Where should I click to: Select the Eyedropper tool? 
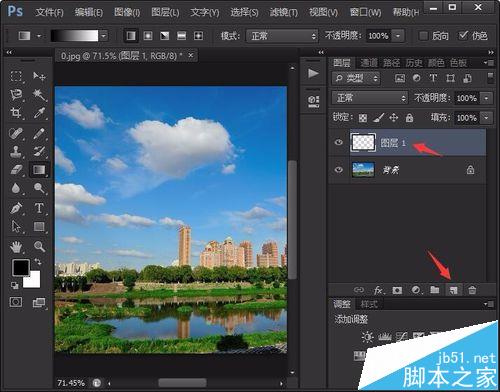tap(39, 113)
